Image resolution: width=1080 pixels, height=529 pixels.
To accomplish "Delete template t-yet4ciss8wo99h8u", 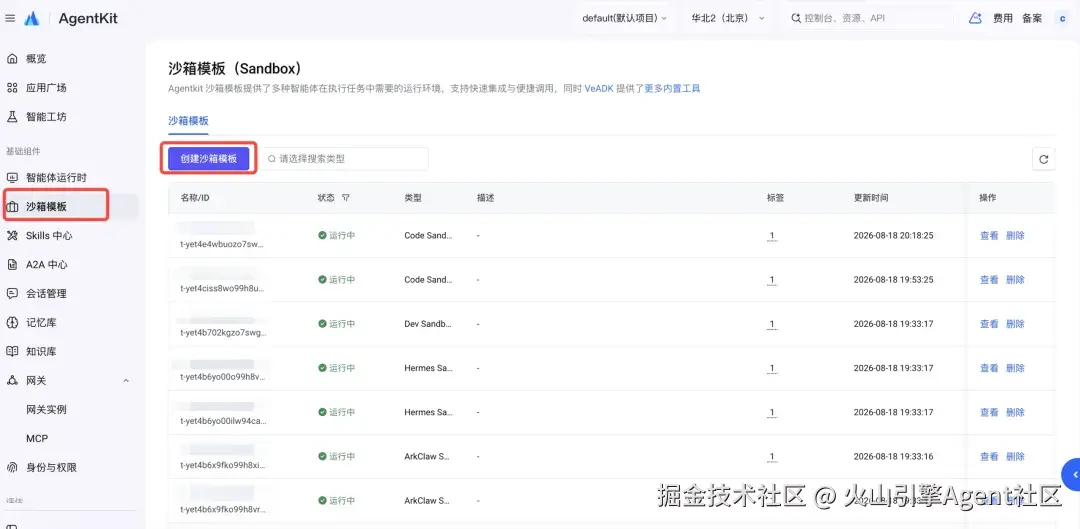I will point(1015,280).
